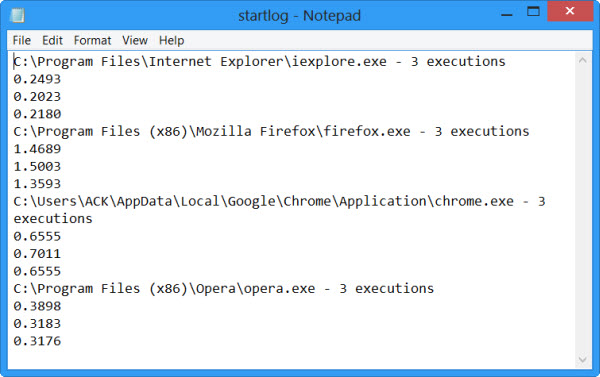600x377 pixels.
Task: Place cursor in the iexplore.exe line
Action: pyautogui.click(x=259, y=62)
